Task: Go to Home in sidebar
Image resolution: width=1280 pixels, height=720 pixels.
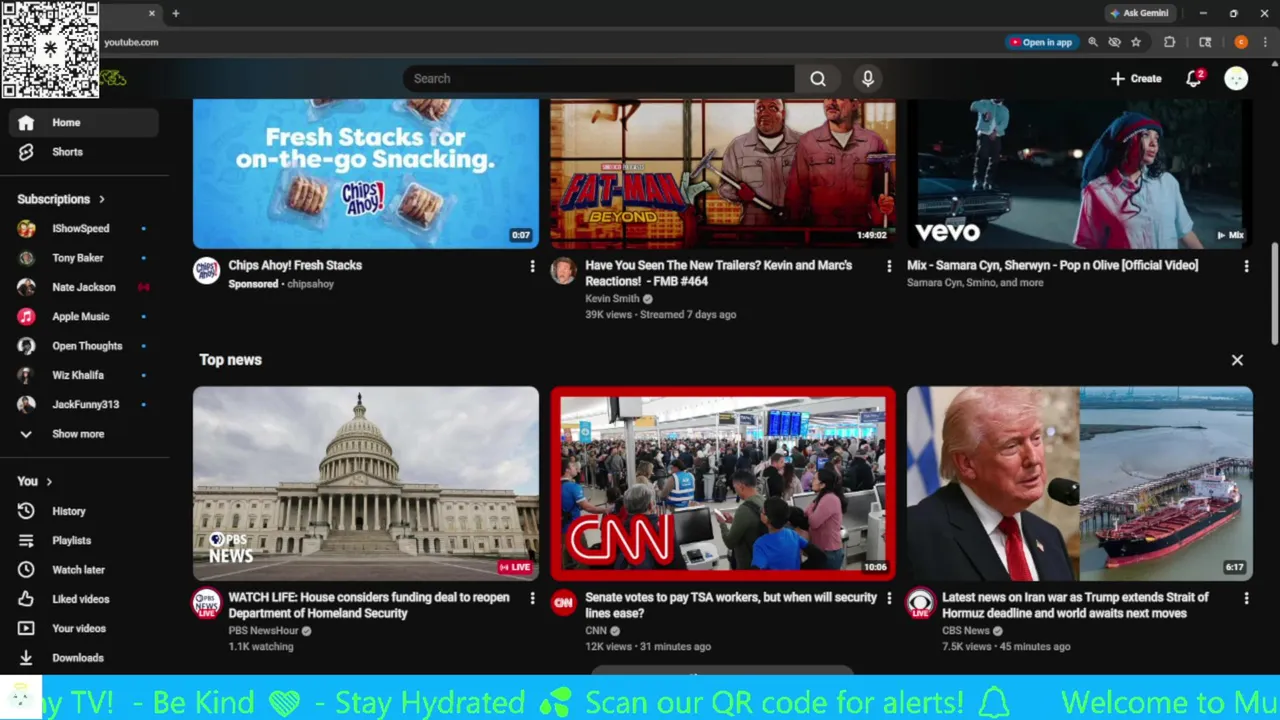Action: point(84,123)
